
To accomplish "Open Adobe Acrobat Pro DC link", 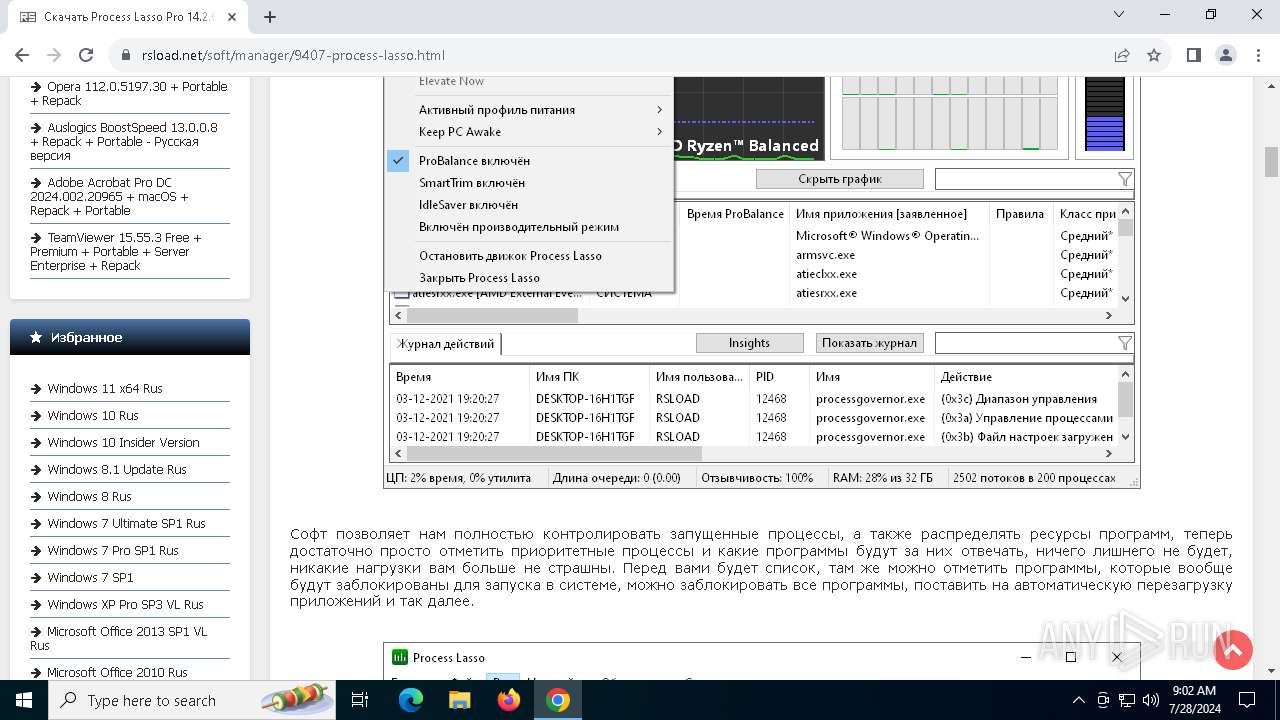I will [x=109, y=197].
